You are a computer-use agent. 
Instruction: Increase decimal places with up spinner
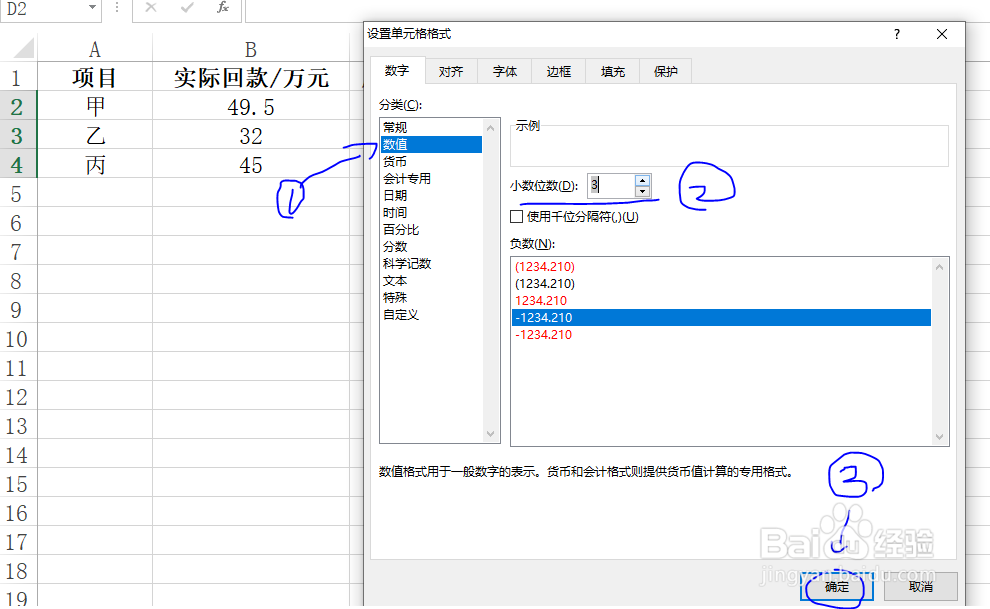click(642, 180)
